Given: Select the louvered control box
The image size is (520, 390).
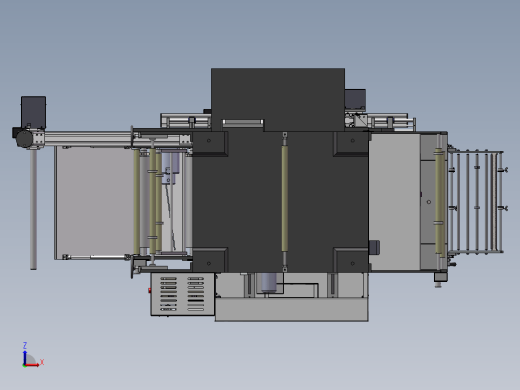Looking at the screenshot, I should [182, 294].
